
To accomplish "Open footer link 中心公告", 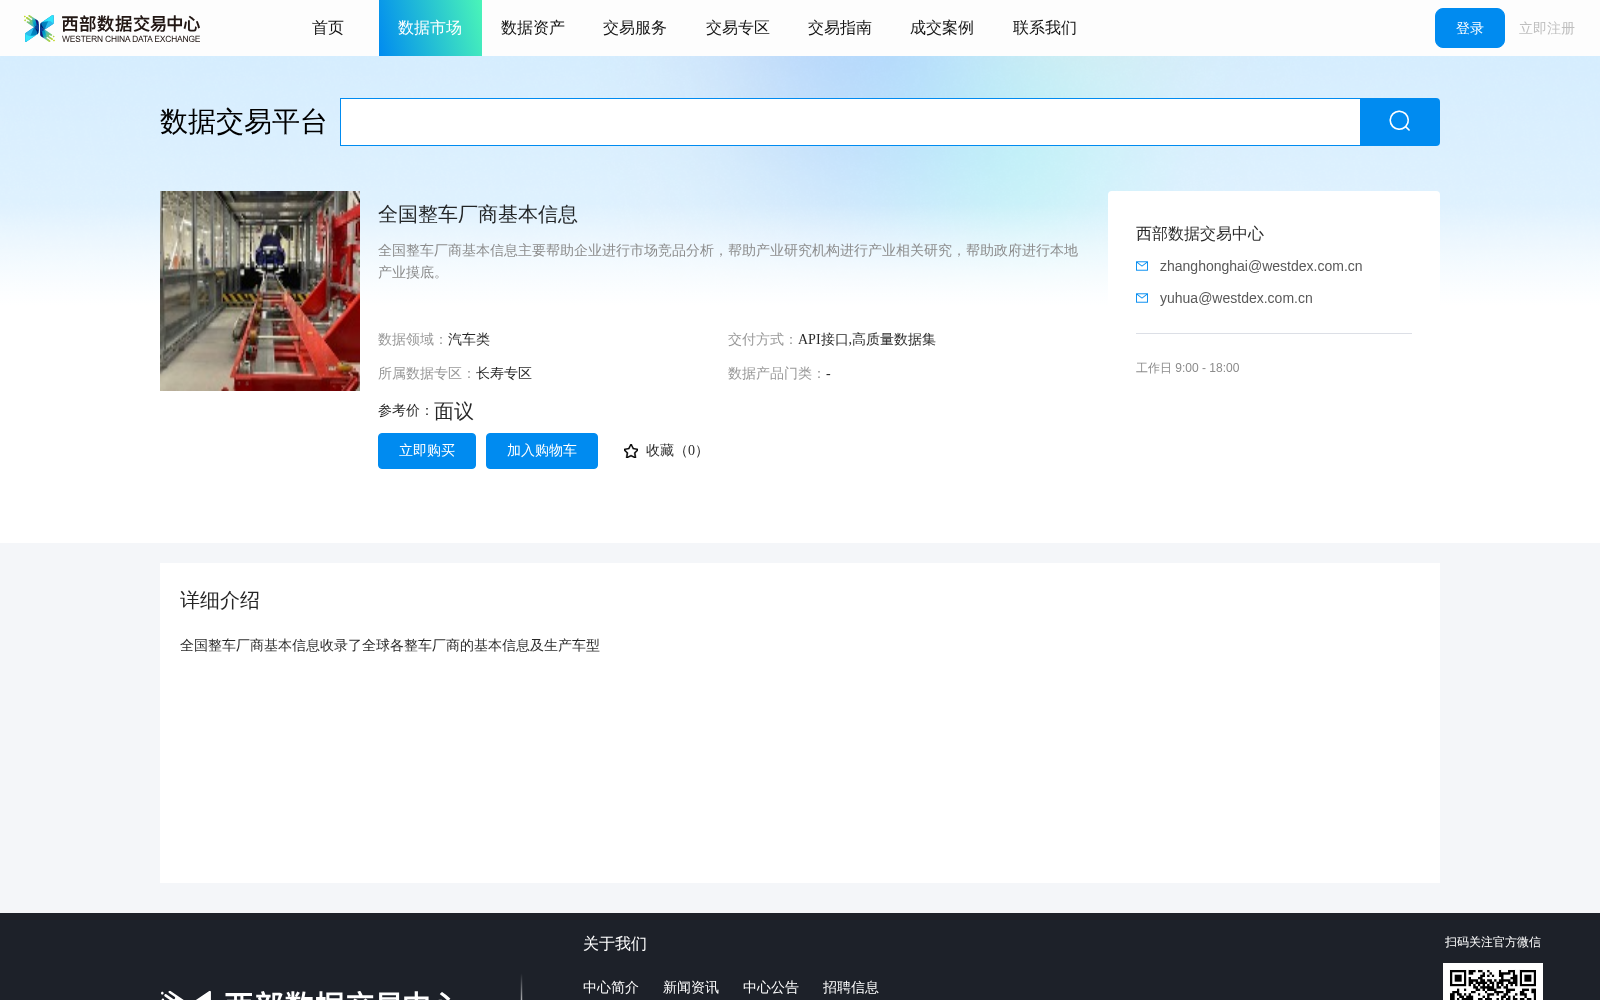I will pos(771,987).
